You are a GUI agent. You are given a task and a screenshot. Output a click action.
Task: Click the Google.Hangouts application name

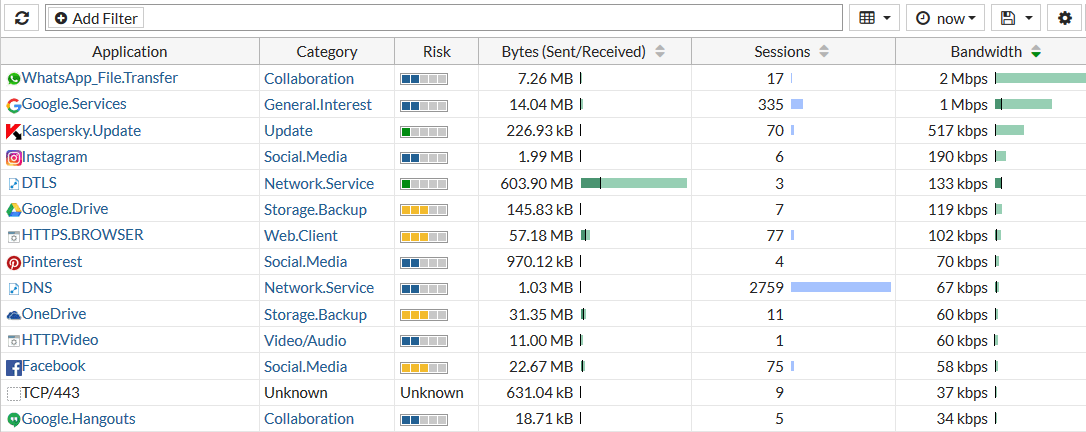pyautogui.click(x=79, y=418)
